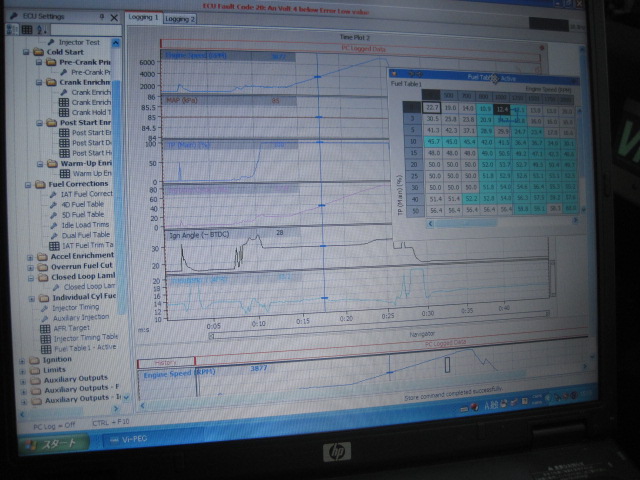Image resolution: width=640 pixels, height=480 pixels.
Task: Collapse the Cold Start folder
Action: click(x=27, y=52)
